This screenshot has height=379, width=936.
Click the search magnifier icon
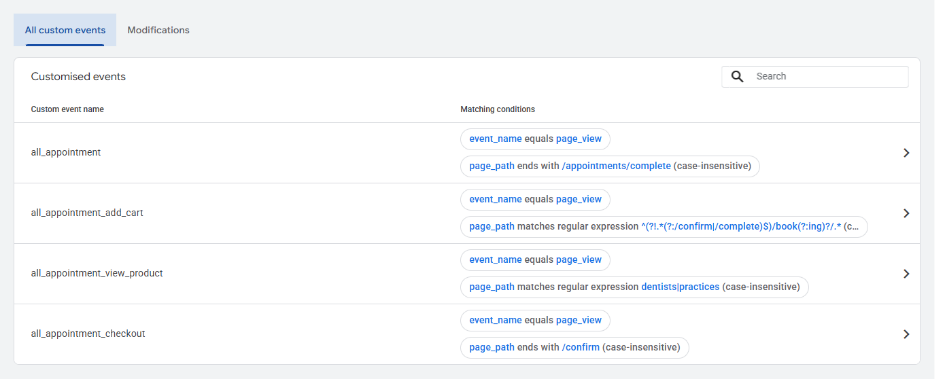pos(738,76)
